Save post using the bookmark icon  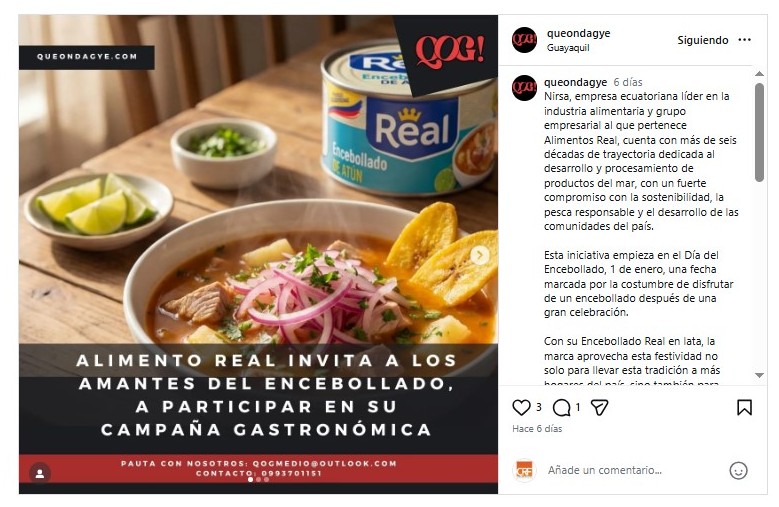click(744, 408)
